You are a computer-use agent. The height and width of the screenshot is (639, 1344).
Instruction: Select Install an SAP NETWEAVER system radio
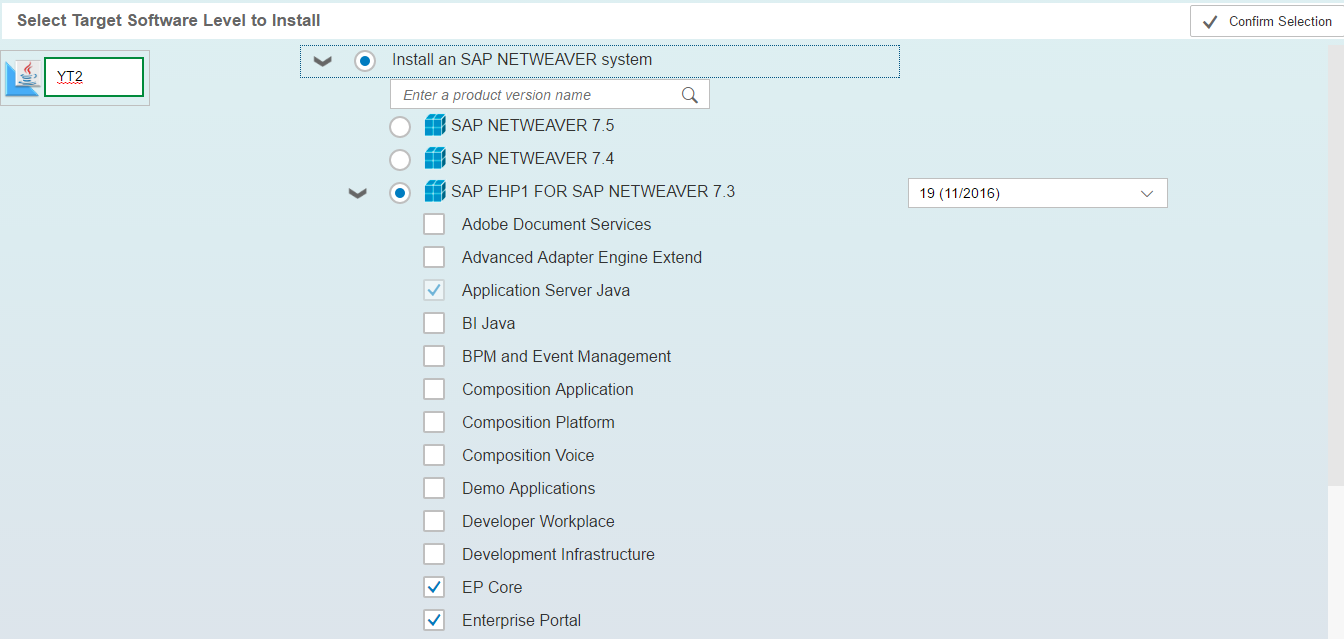365,61
